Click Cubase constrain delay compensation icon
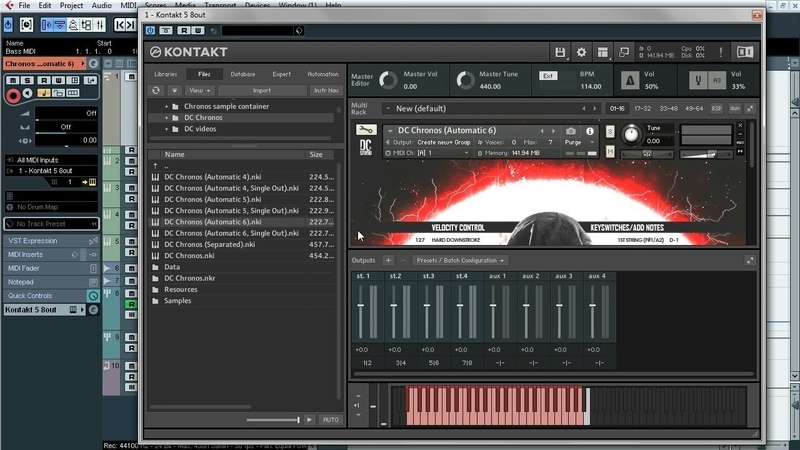The image size is (800, 450). click(26, 24)
